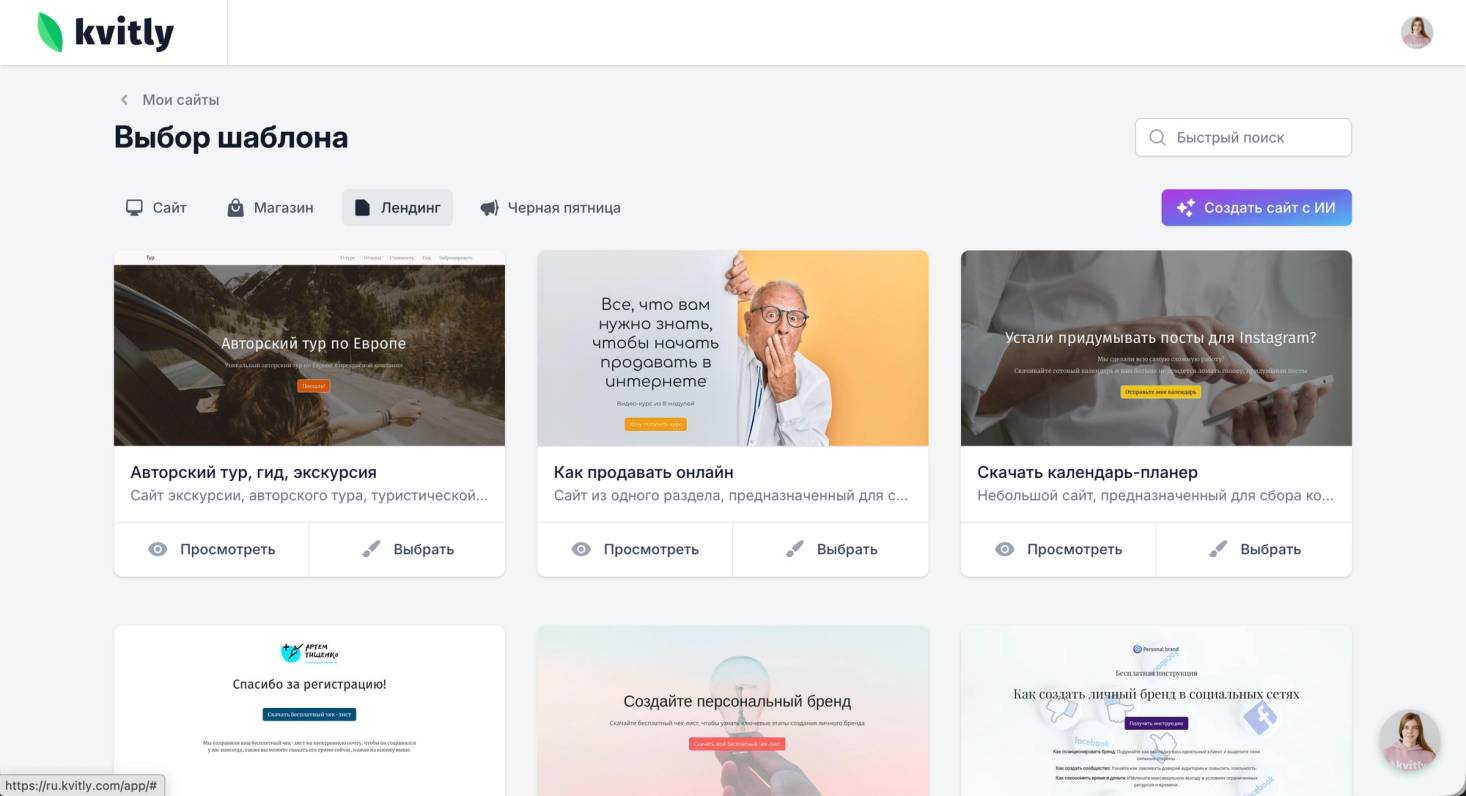
Task: Click the brush icon under Как продавать онлайн
Action: pyautogui.click(x=795, y=549)
